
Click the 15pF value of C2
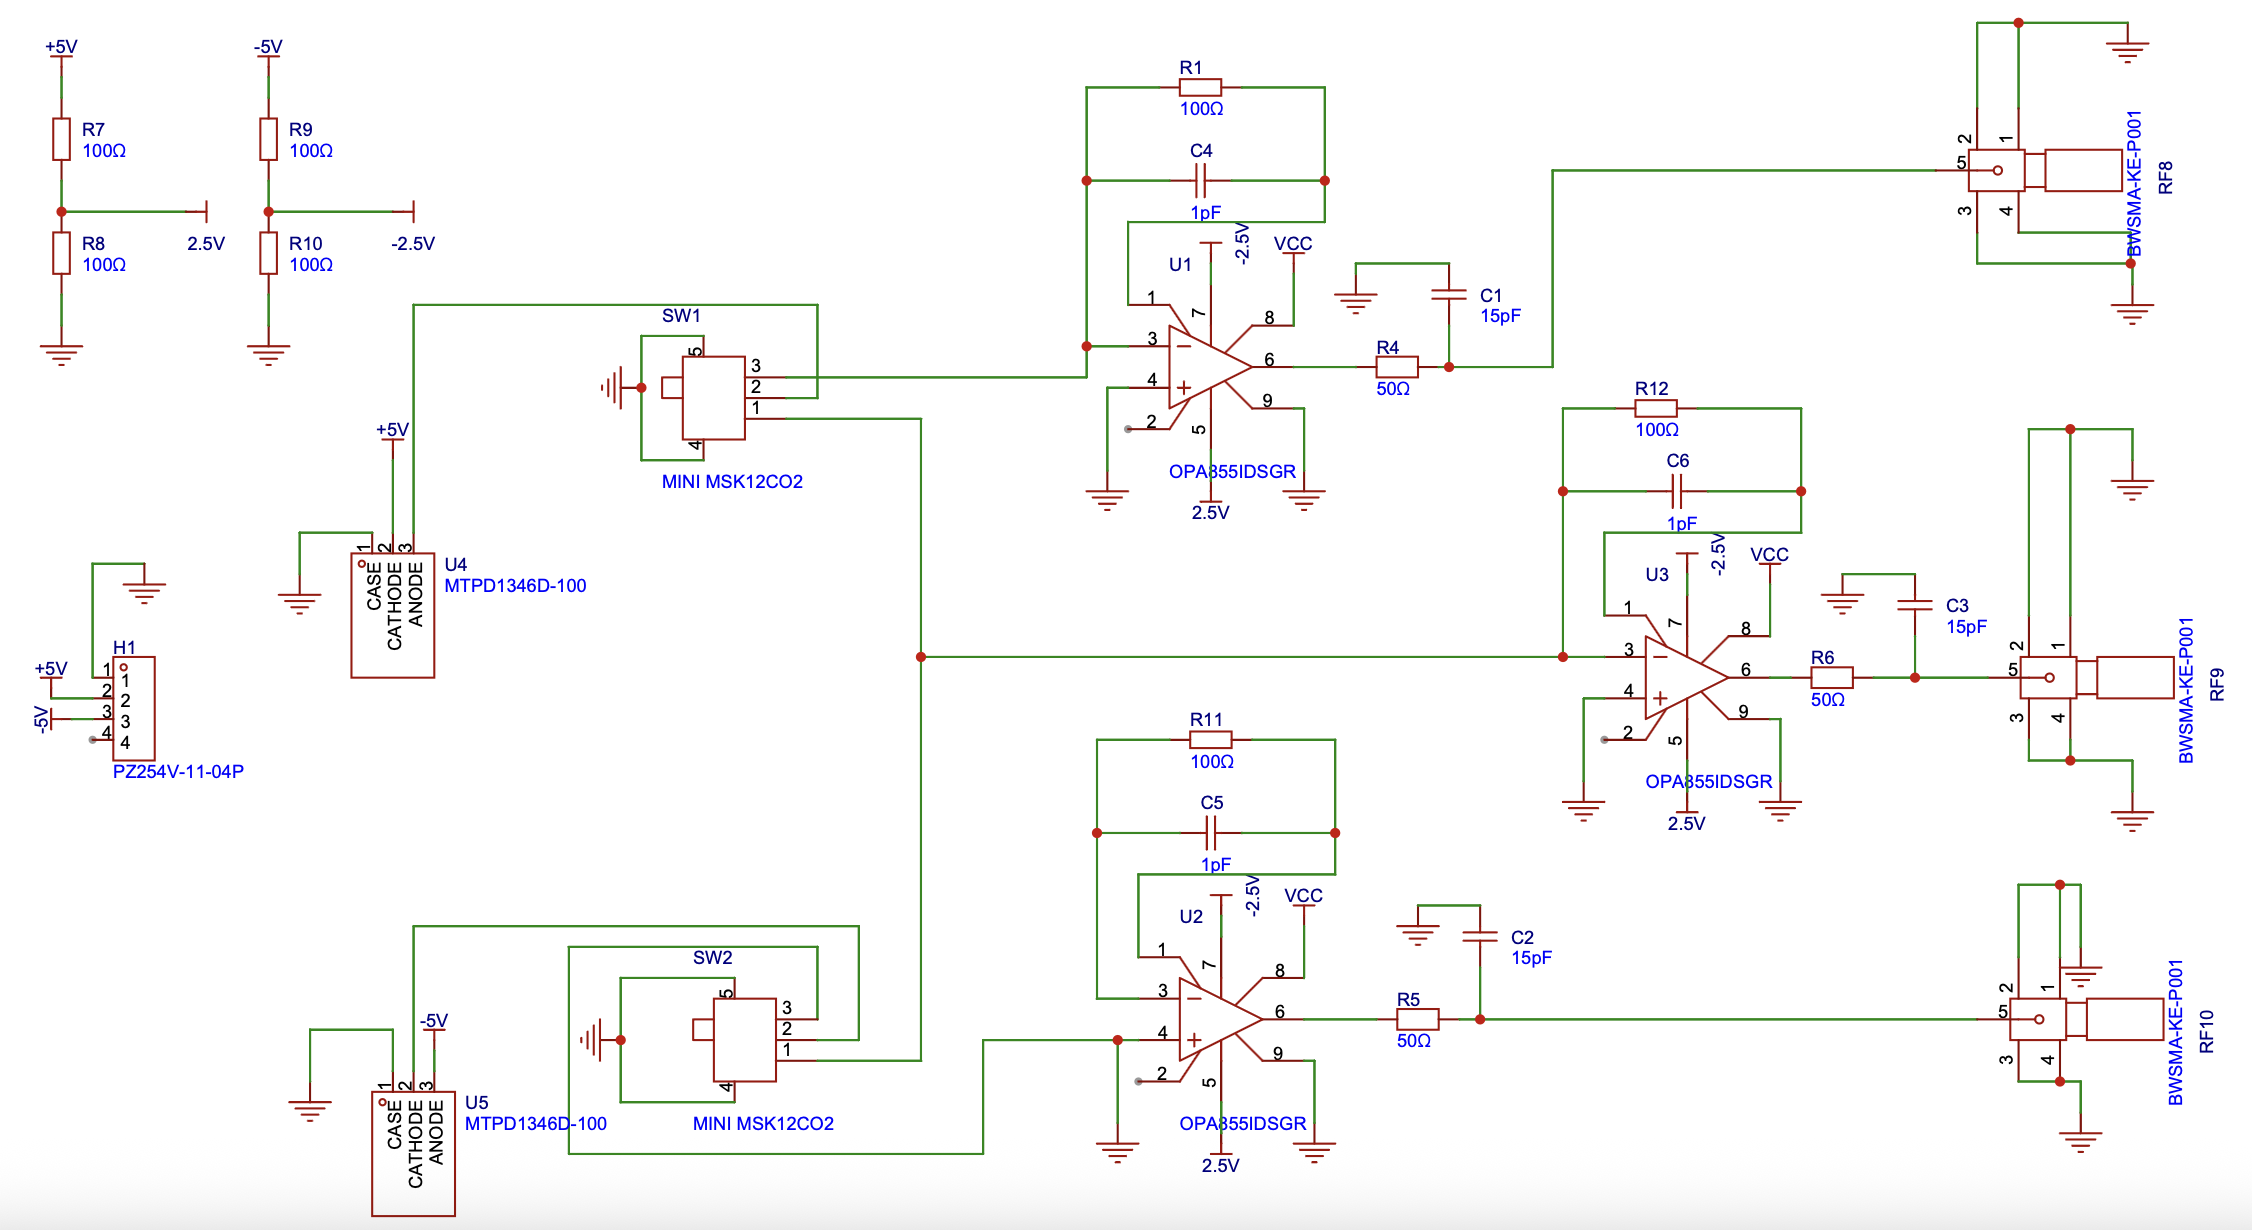click(x=1531, y=957)
